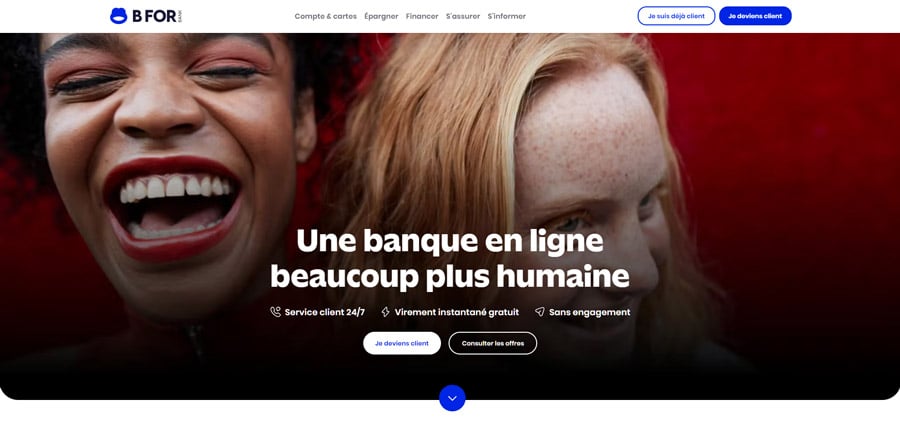Click the blue scroll-down chevron button
The width and height of the screenshot is (900, 431).
[452, 398]
